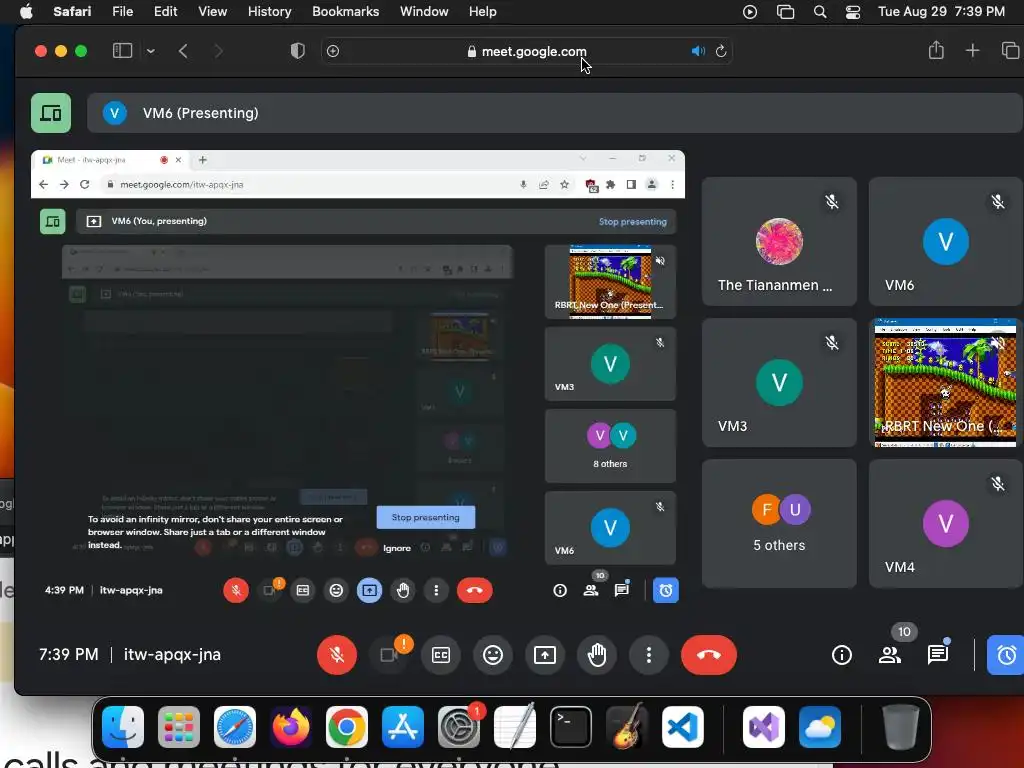Launch Firefox from the Dock
This screenshot has width=1024, height=768.
pyautogui.click(x=291, y=726)
